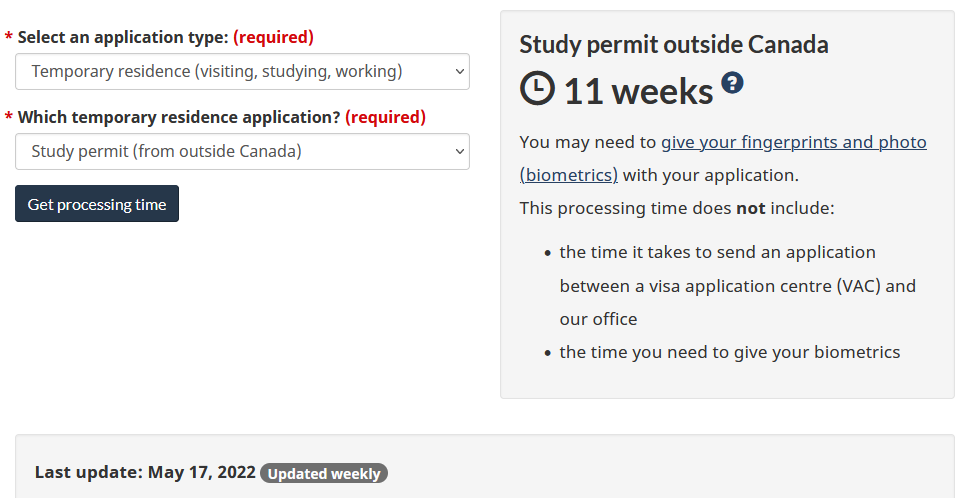Screen dimensions: 962x498
Task: Click the bullet about visa application centre (VAC)
Action: click(x=737, y=286)
